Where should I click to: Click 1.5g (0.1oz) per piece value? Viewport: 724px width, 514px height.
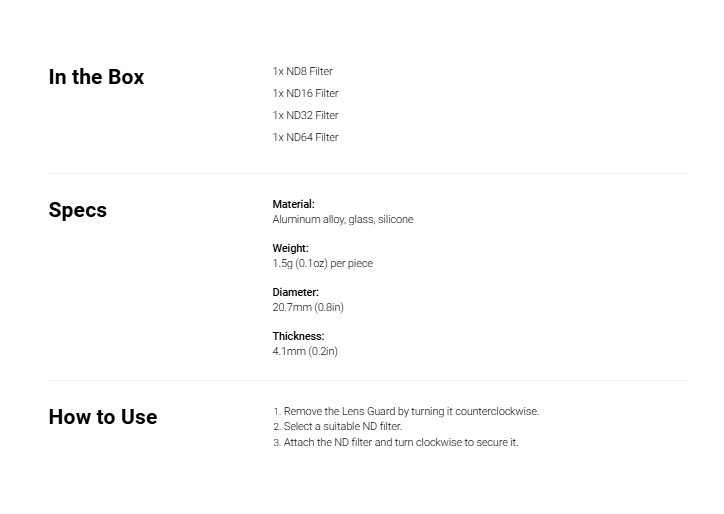point(322,263)
